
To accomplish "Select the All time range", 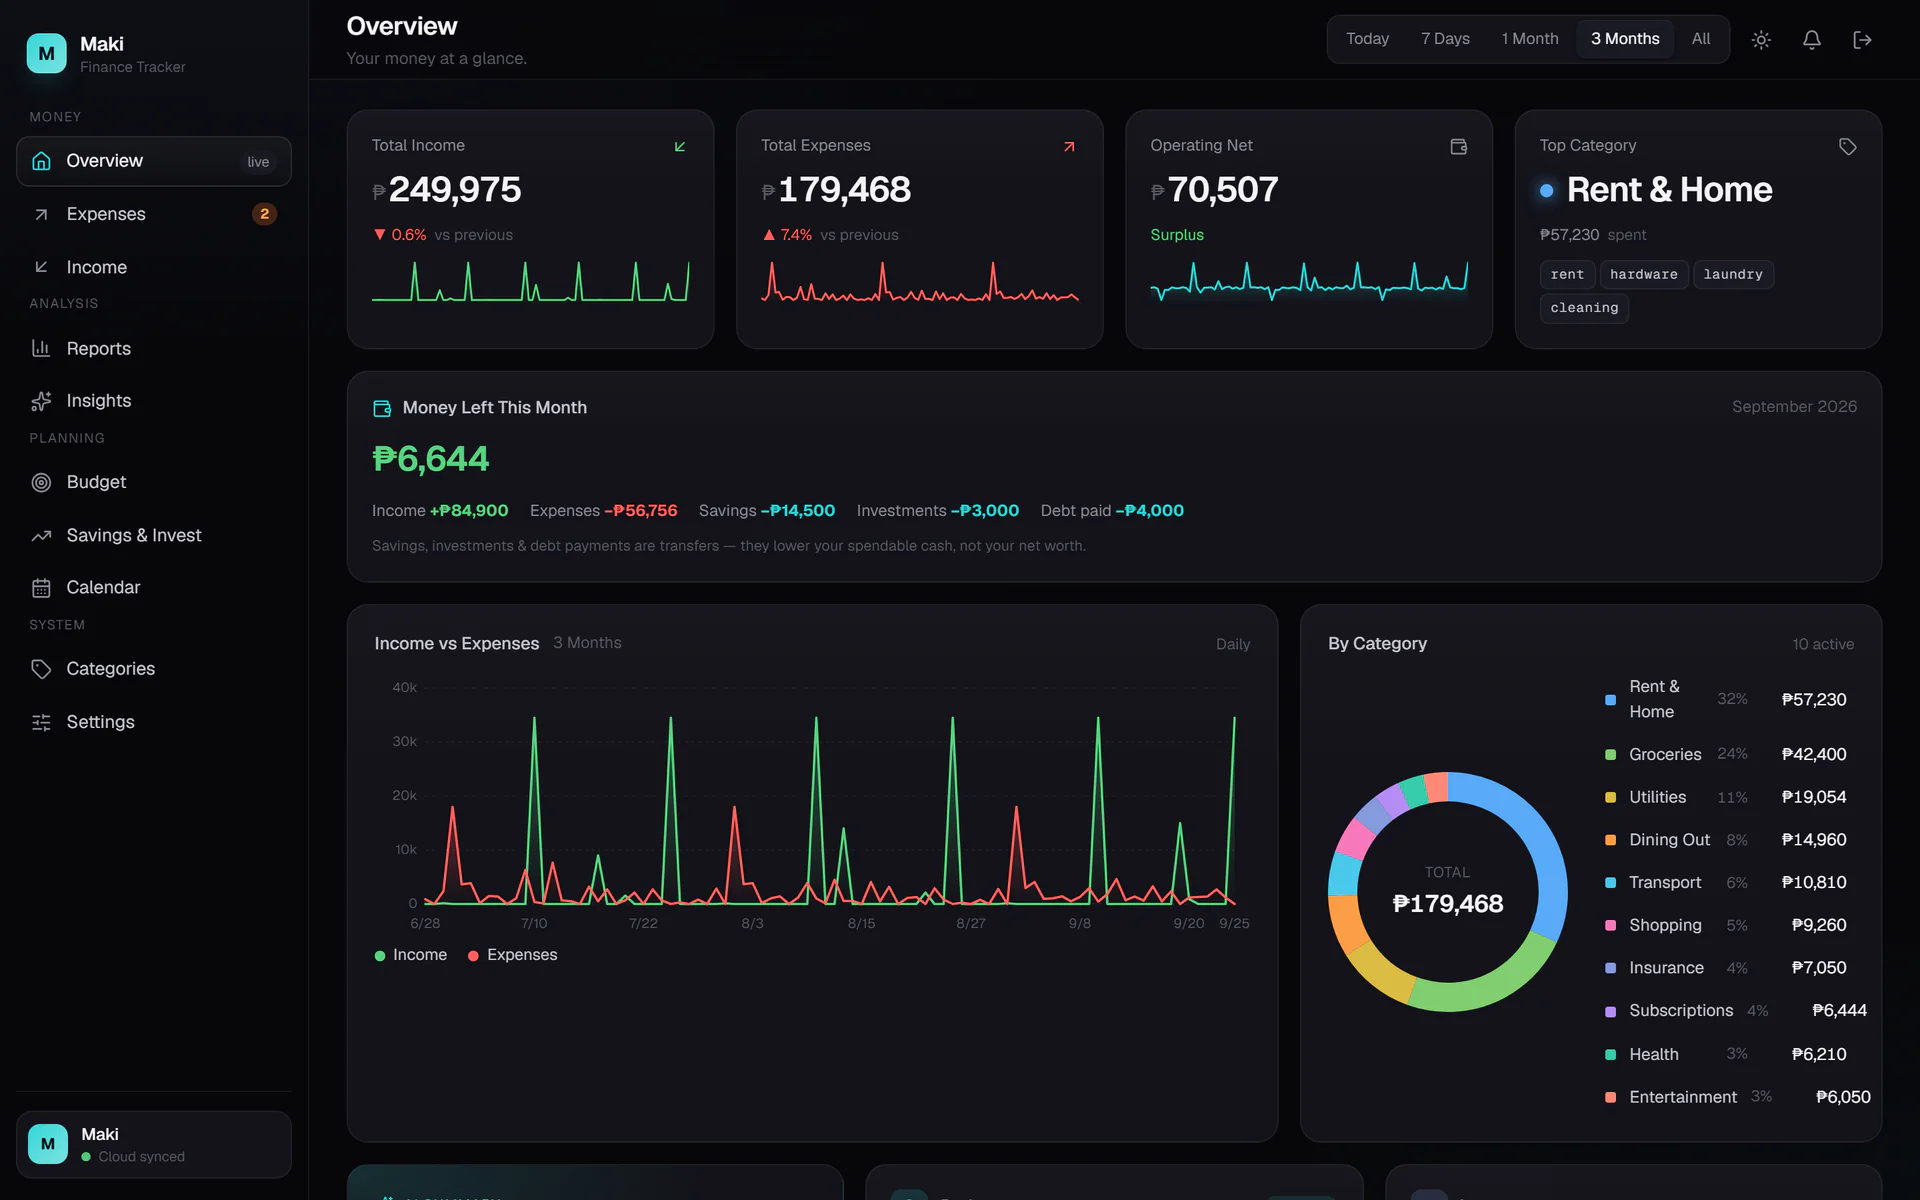I will pyautogui.click(x=1701, y=39).
